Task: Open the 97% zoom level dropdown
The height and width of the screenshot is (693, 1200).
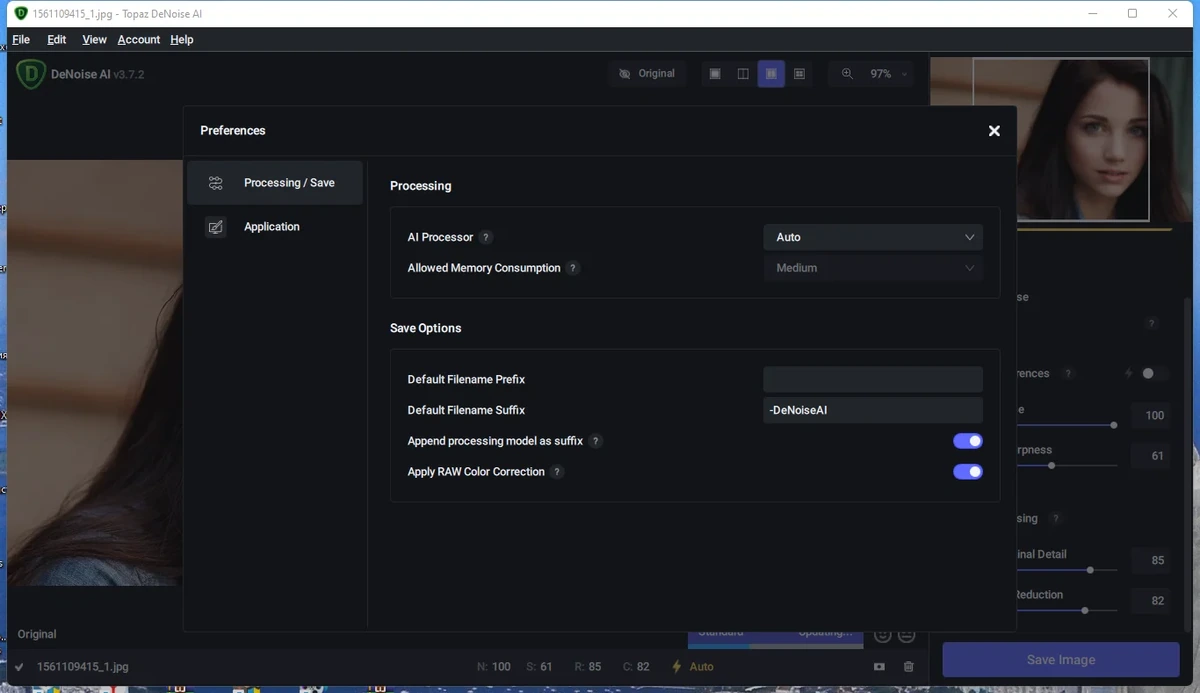Action: (x=888, y=74)
